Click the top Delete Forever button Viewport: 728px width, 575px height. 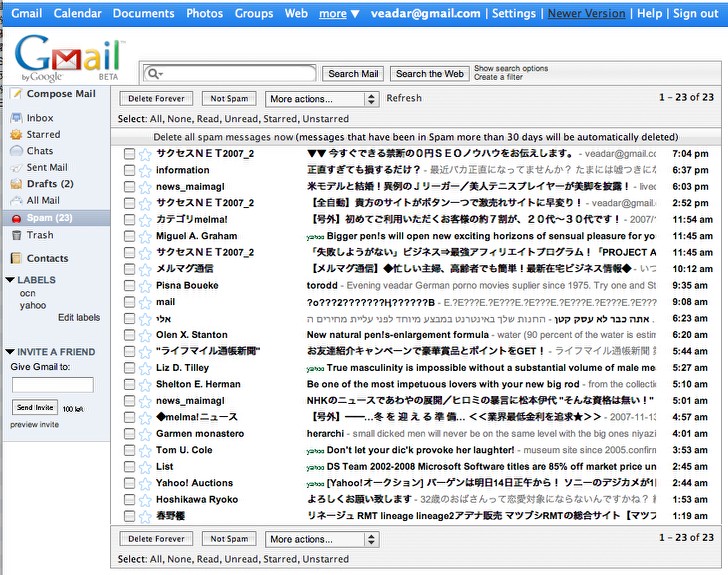pyautogui.click(x=156, y=98)
